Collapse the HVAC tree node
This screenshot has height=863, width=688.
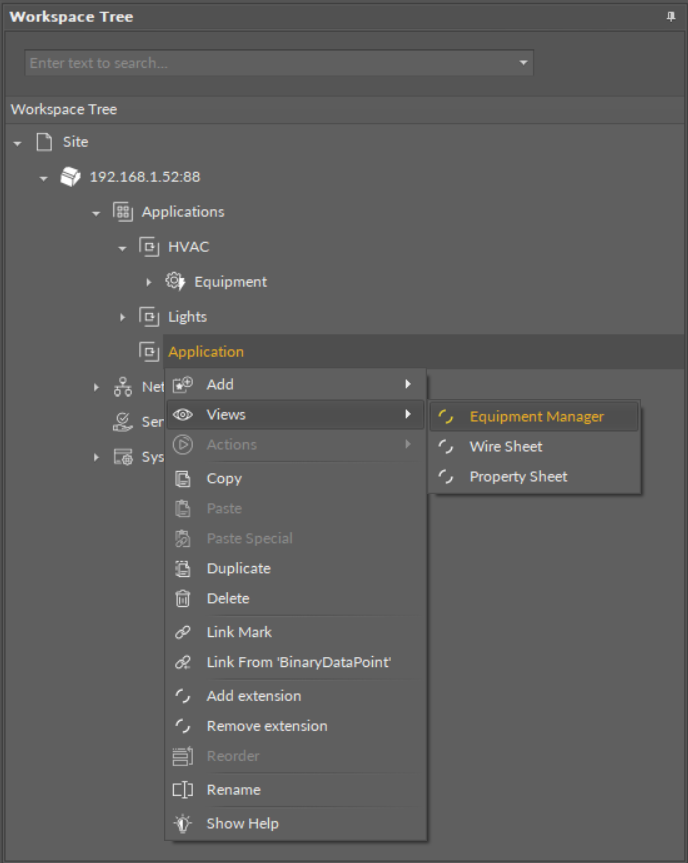tap(123, 248)
